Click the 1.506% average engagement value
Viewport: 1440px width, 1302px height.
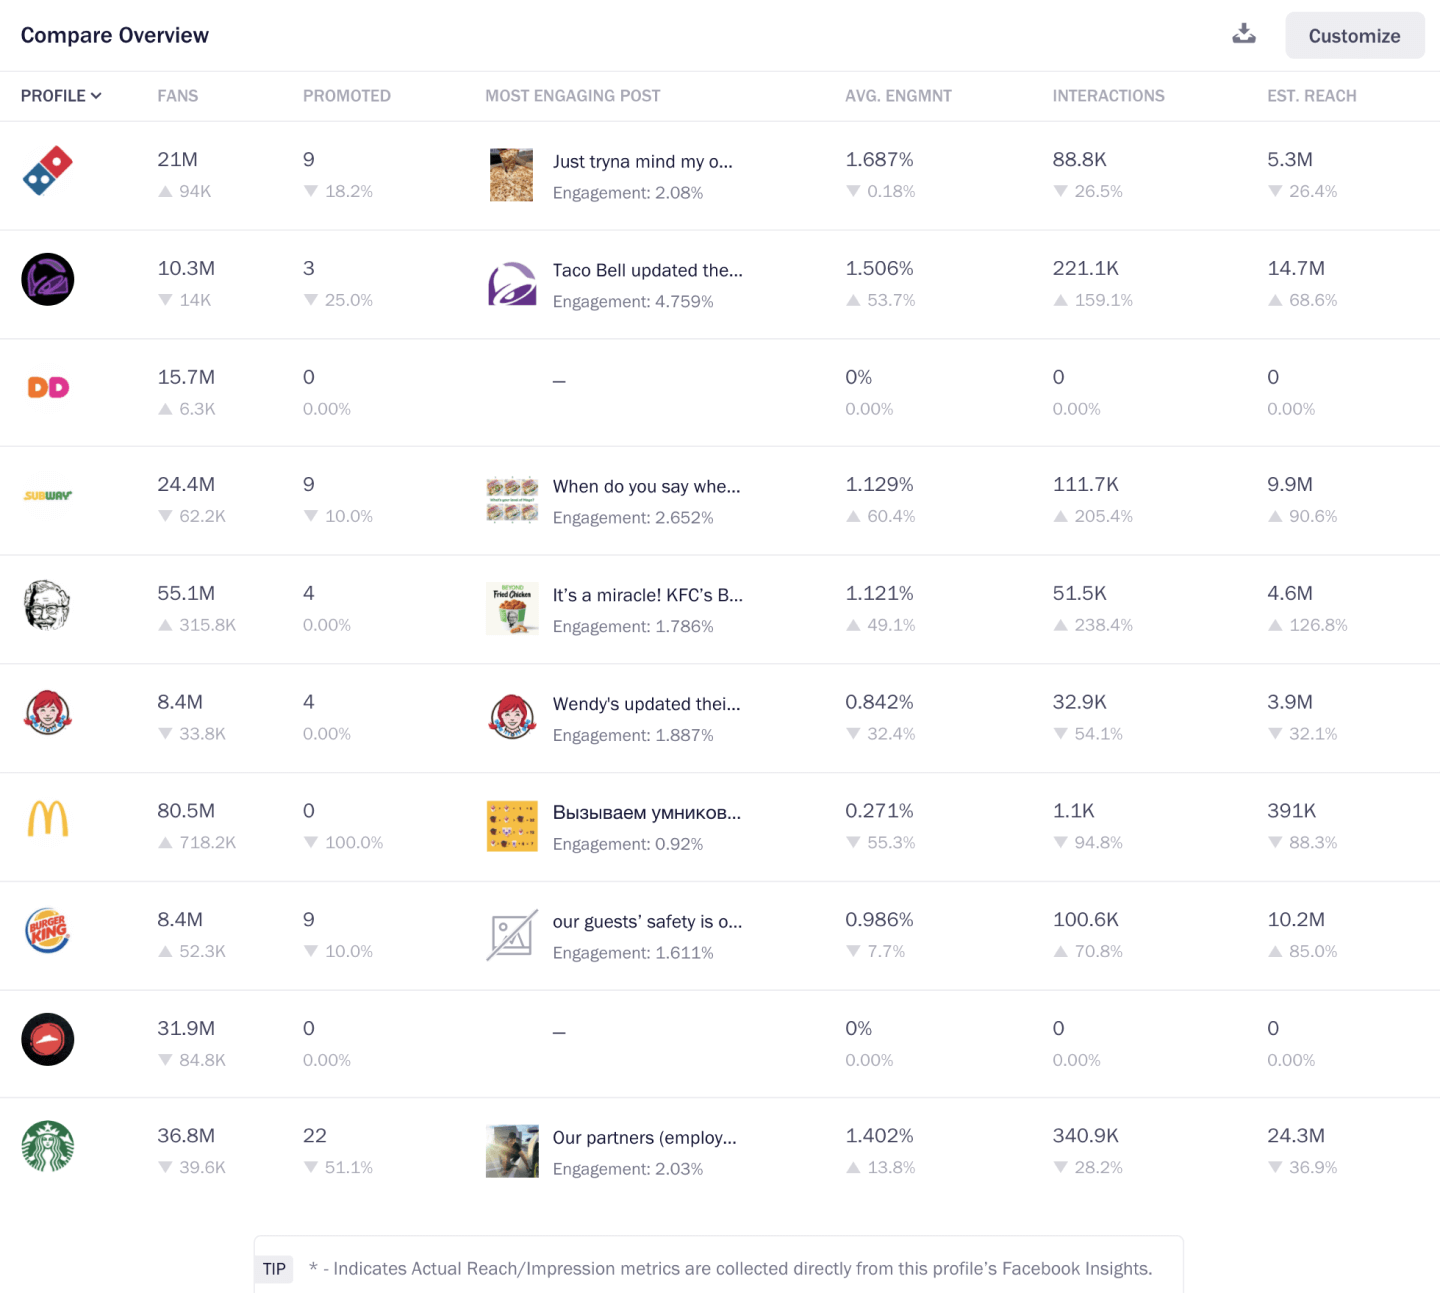click(x=879, y=268)
